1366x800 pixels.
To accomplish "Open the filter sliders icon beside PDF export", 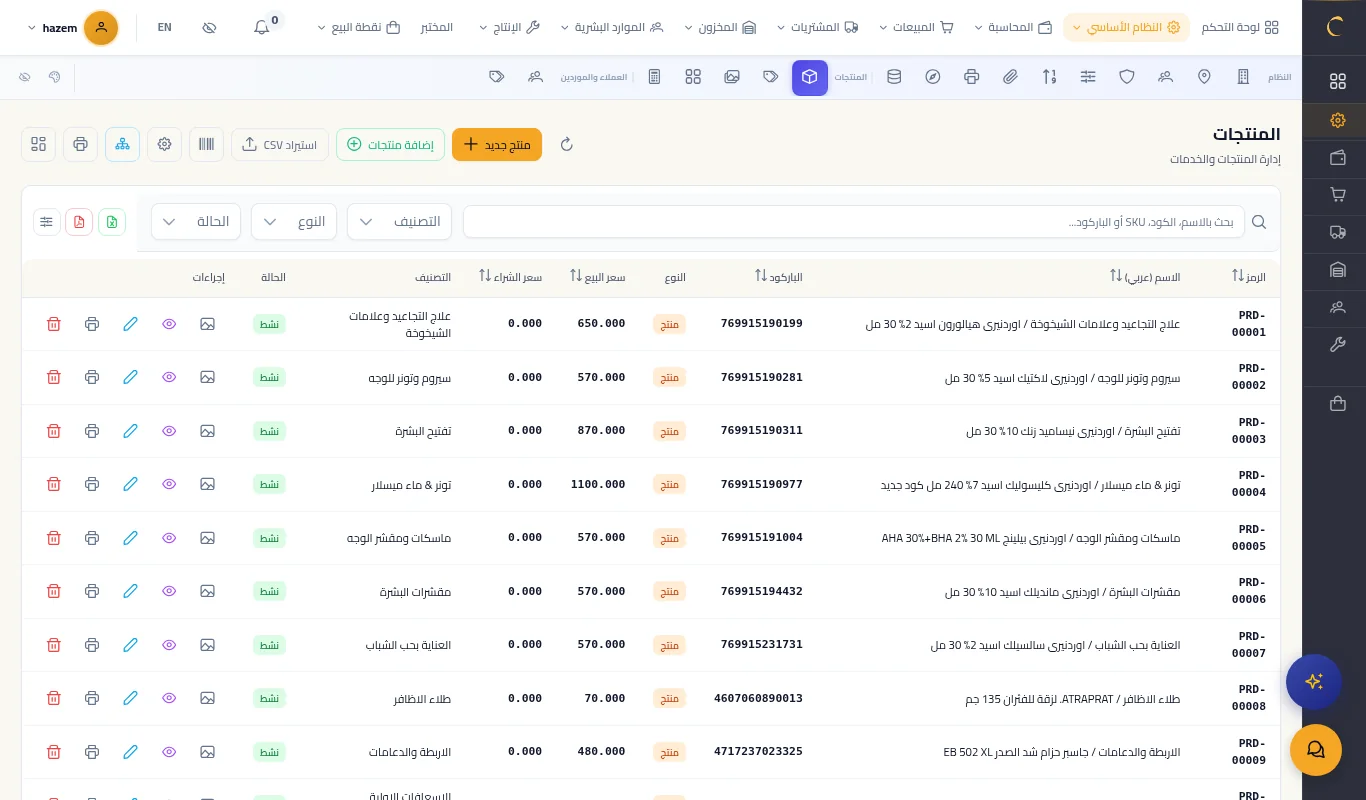I will pyautogui.click(x=47, y=222).
